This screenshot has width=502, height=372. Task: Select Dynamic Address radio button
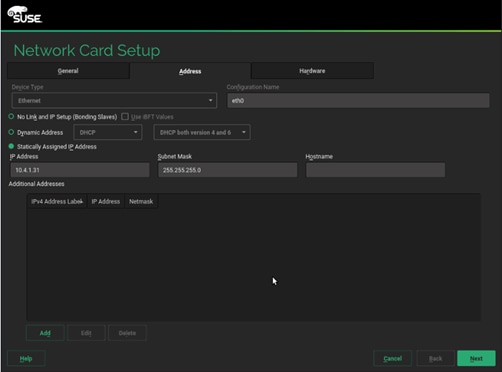point(11,132)
